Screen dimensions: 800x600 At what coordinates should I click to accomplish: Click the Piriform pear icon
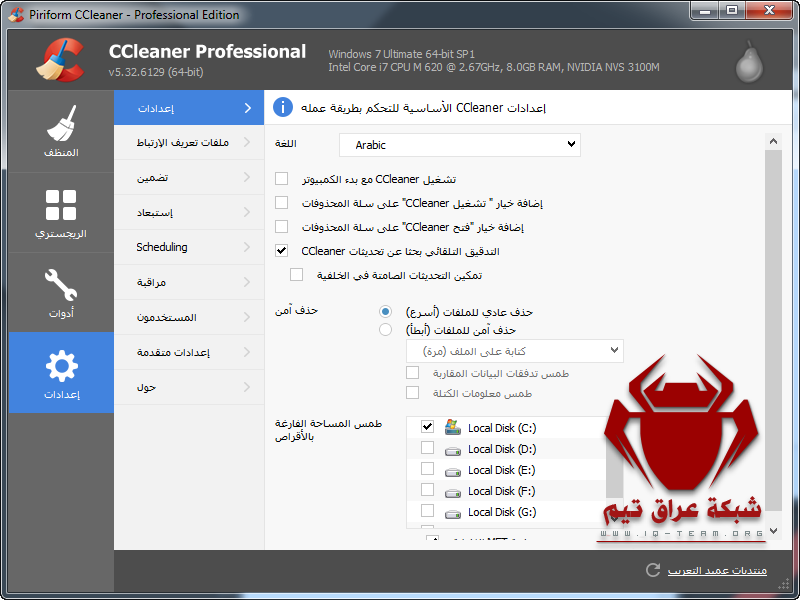point(749,62)
